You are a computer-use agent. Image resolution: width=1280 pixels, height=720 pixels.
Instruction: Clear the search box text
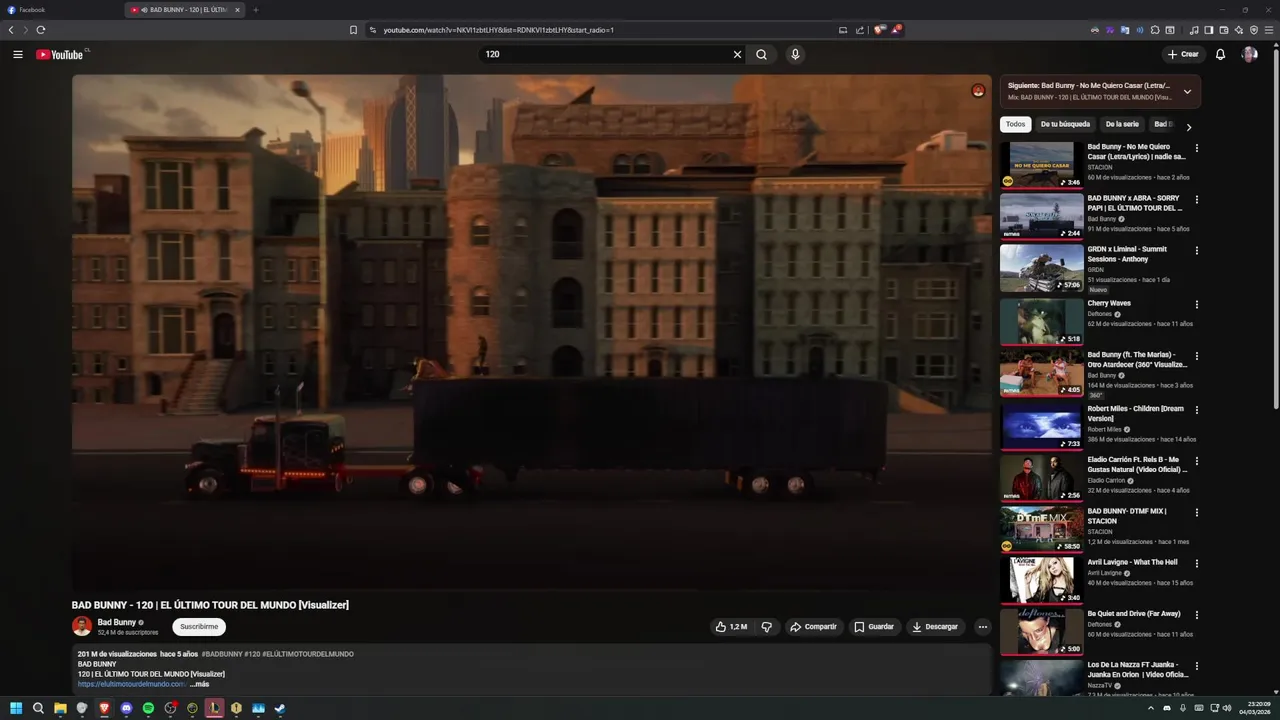tap(737, 54)
